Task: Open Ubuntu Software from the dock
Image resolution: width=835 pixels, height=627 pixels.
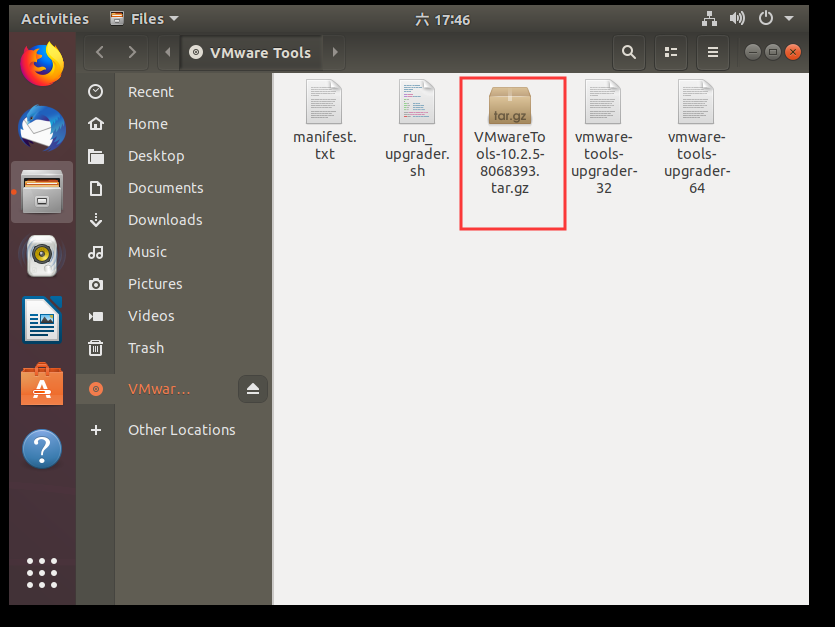Action: pyautogui.click(x=42, y=384)
